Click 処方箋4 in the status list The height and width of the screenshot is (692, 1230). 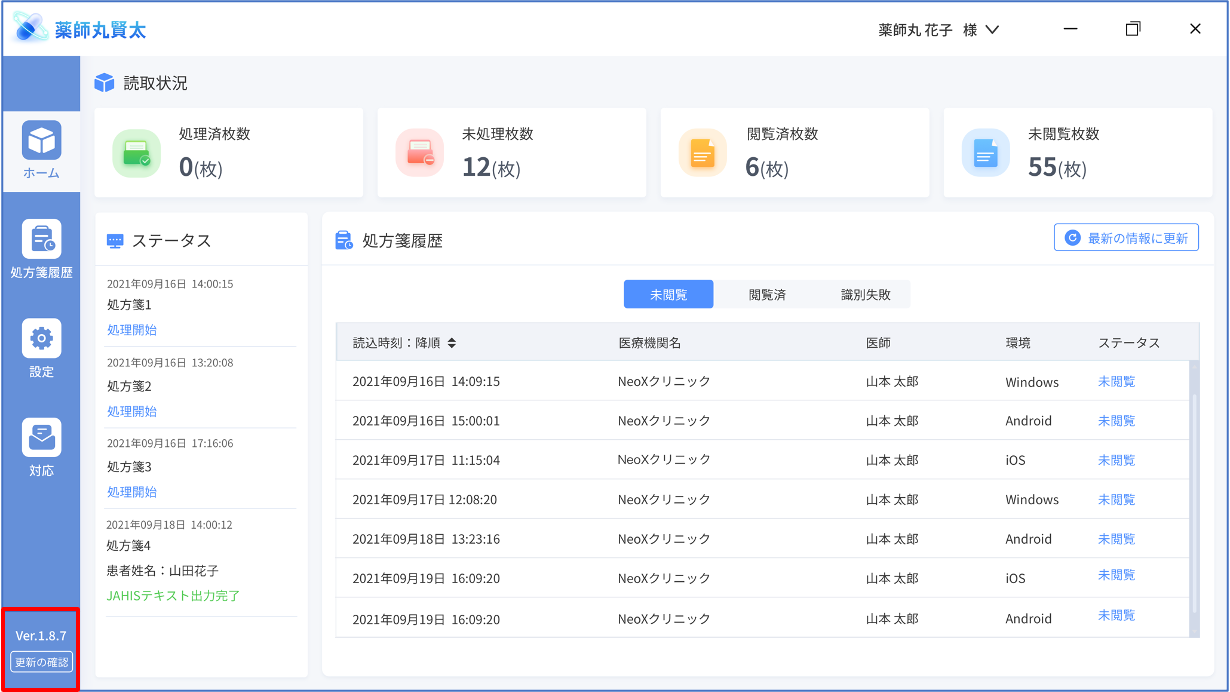(129, 545)
